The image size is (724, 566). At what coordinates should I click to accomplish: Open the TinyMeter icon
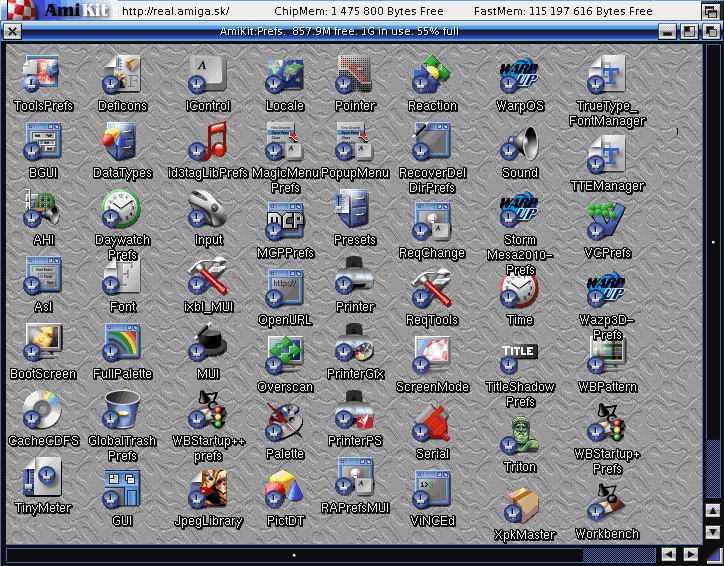(42, 476)
